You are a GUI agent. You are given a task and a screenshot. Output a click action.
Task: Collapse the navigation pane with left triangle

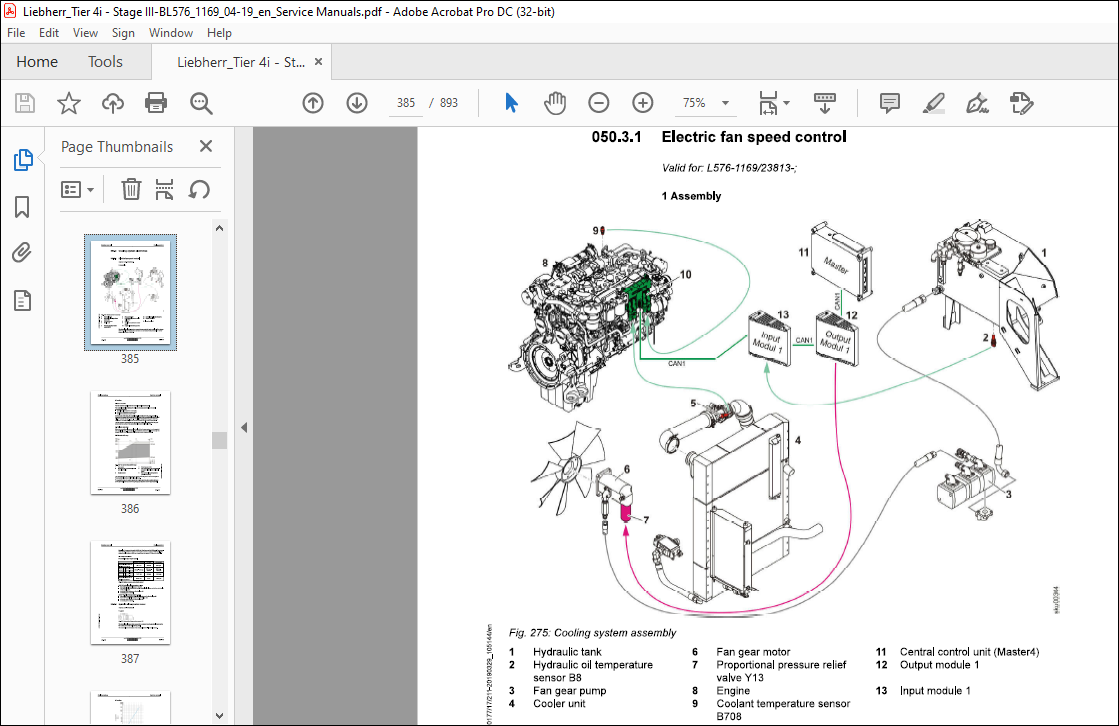pos(244,428)
